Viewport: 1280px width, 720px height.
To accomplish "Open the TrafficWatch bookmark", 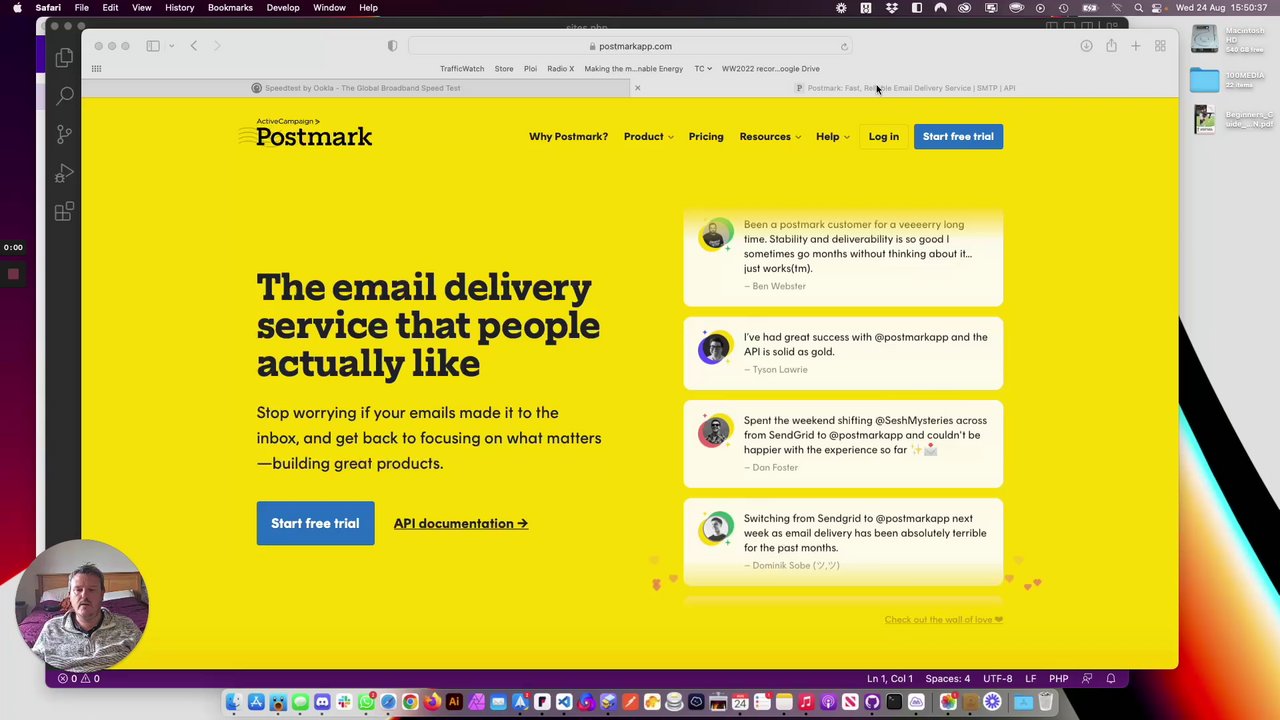I will coord(462,69).
